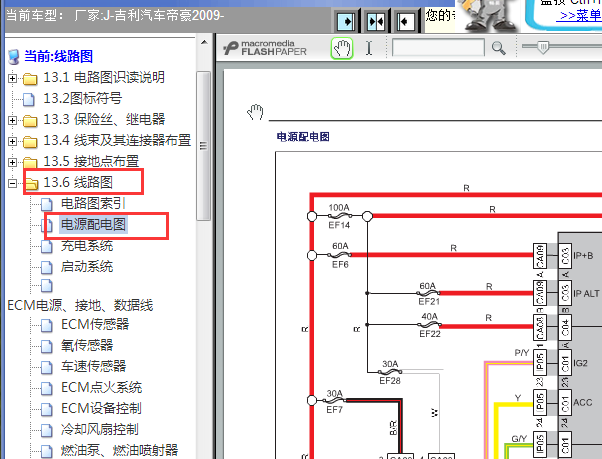Open ECM电源、接地、数据线 page
Screen dimensions: 602x459
80,305
